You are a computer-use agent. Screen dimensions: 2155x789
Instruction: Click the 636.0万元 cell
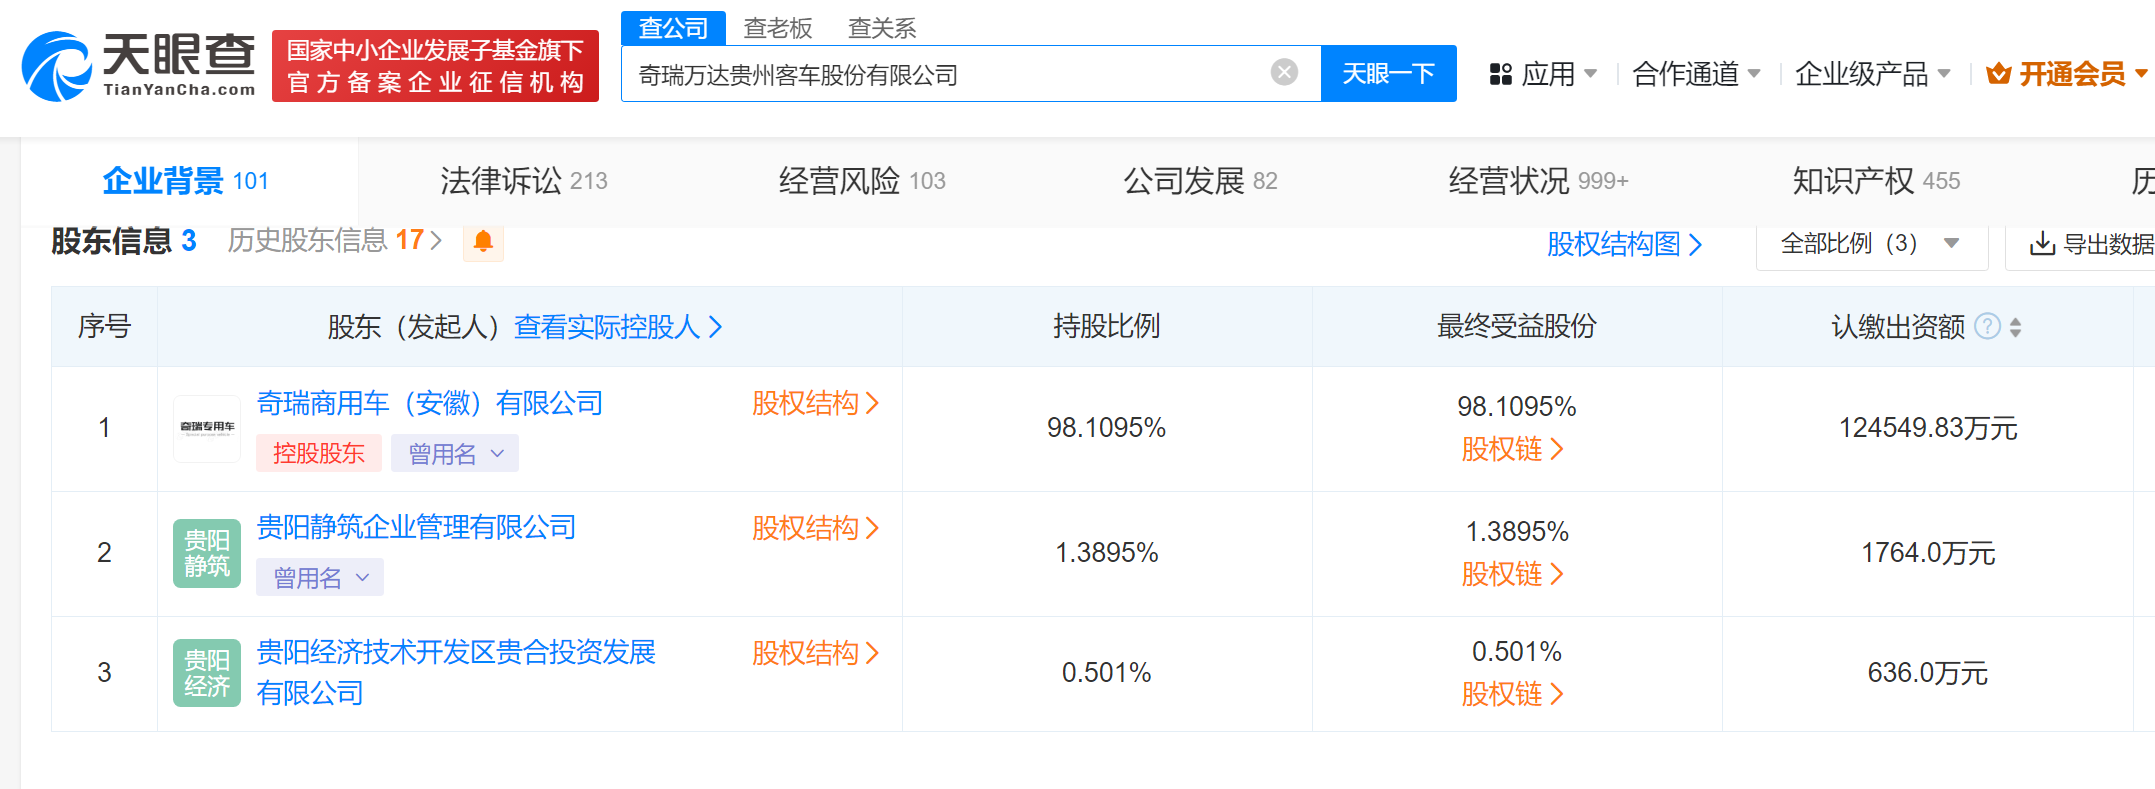tap(1928, 673)
